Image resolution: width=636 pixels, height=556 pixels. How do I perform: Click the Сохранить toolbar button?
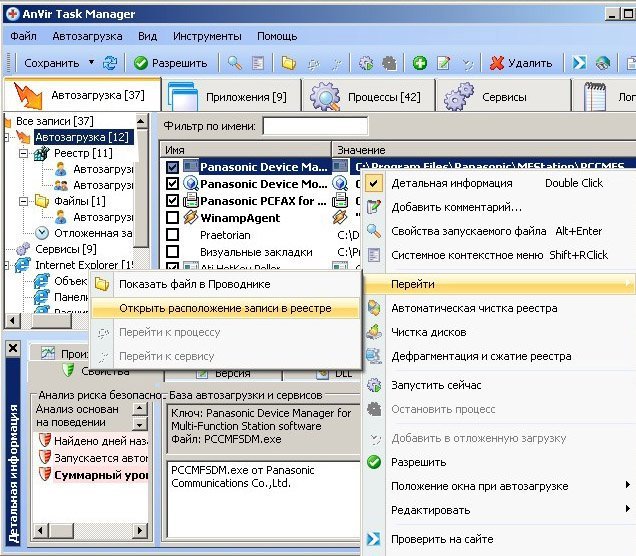tap(52, 63)
